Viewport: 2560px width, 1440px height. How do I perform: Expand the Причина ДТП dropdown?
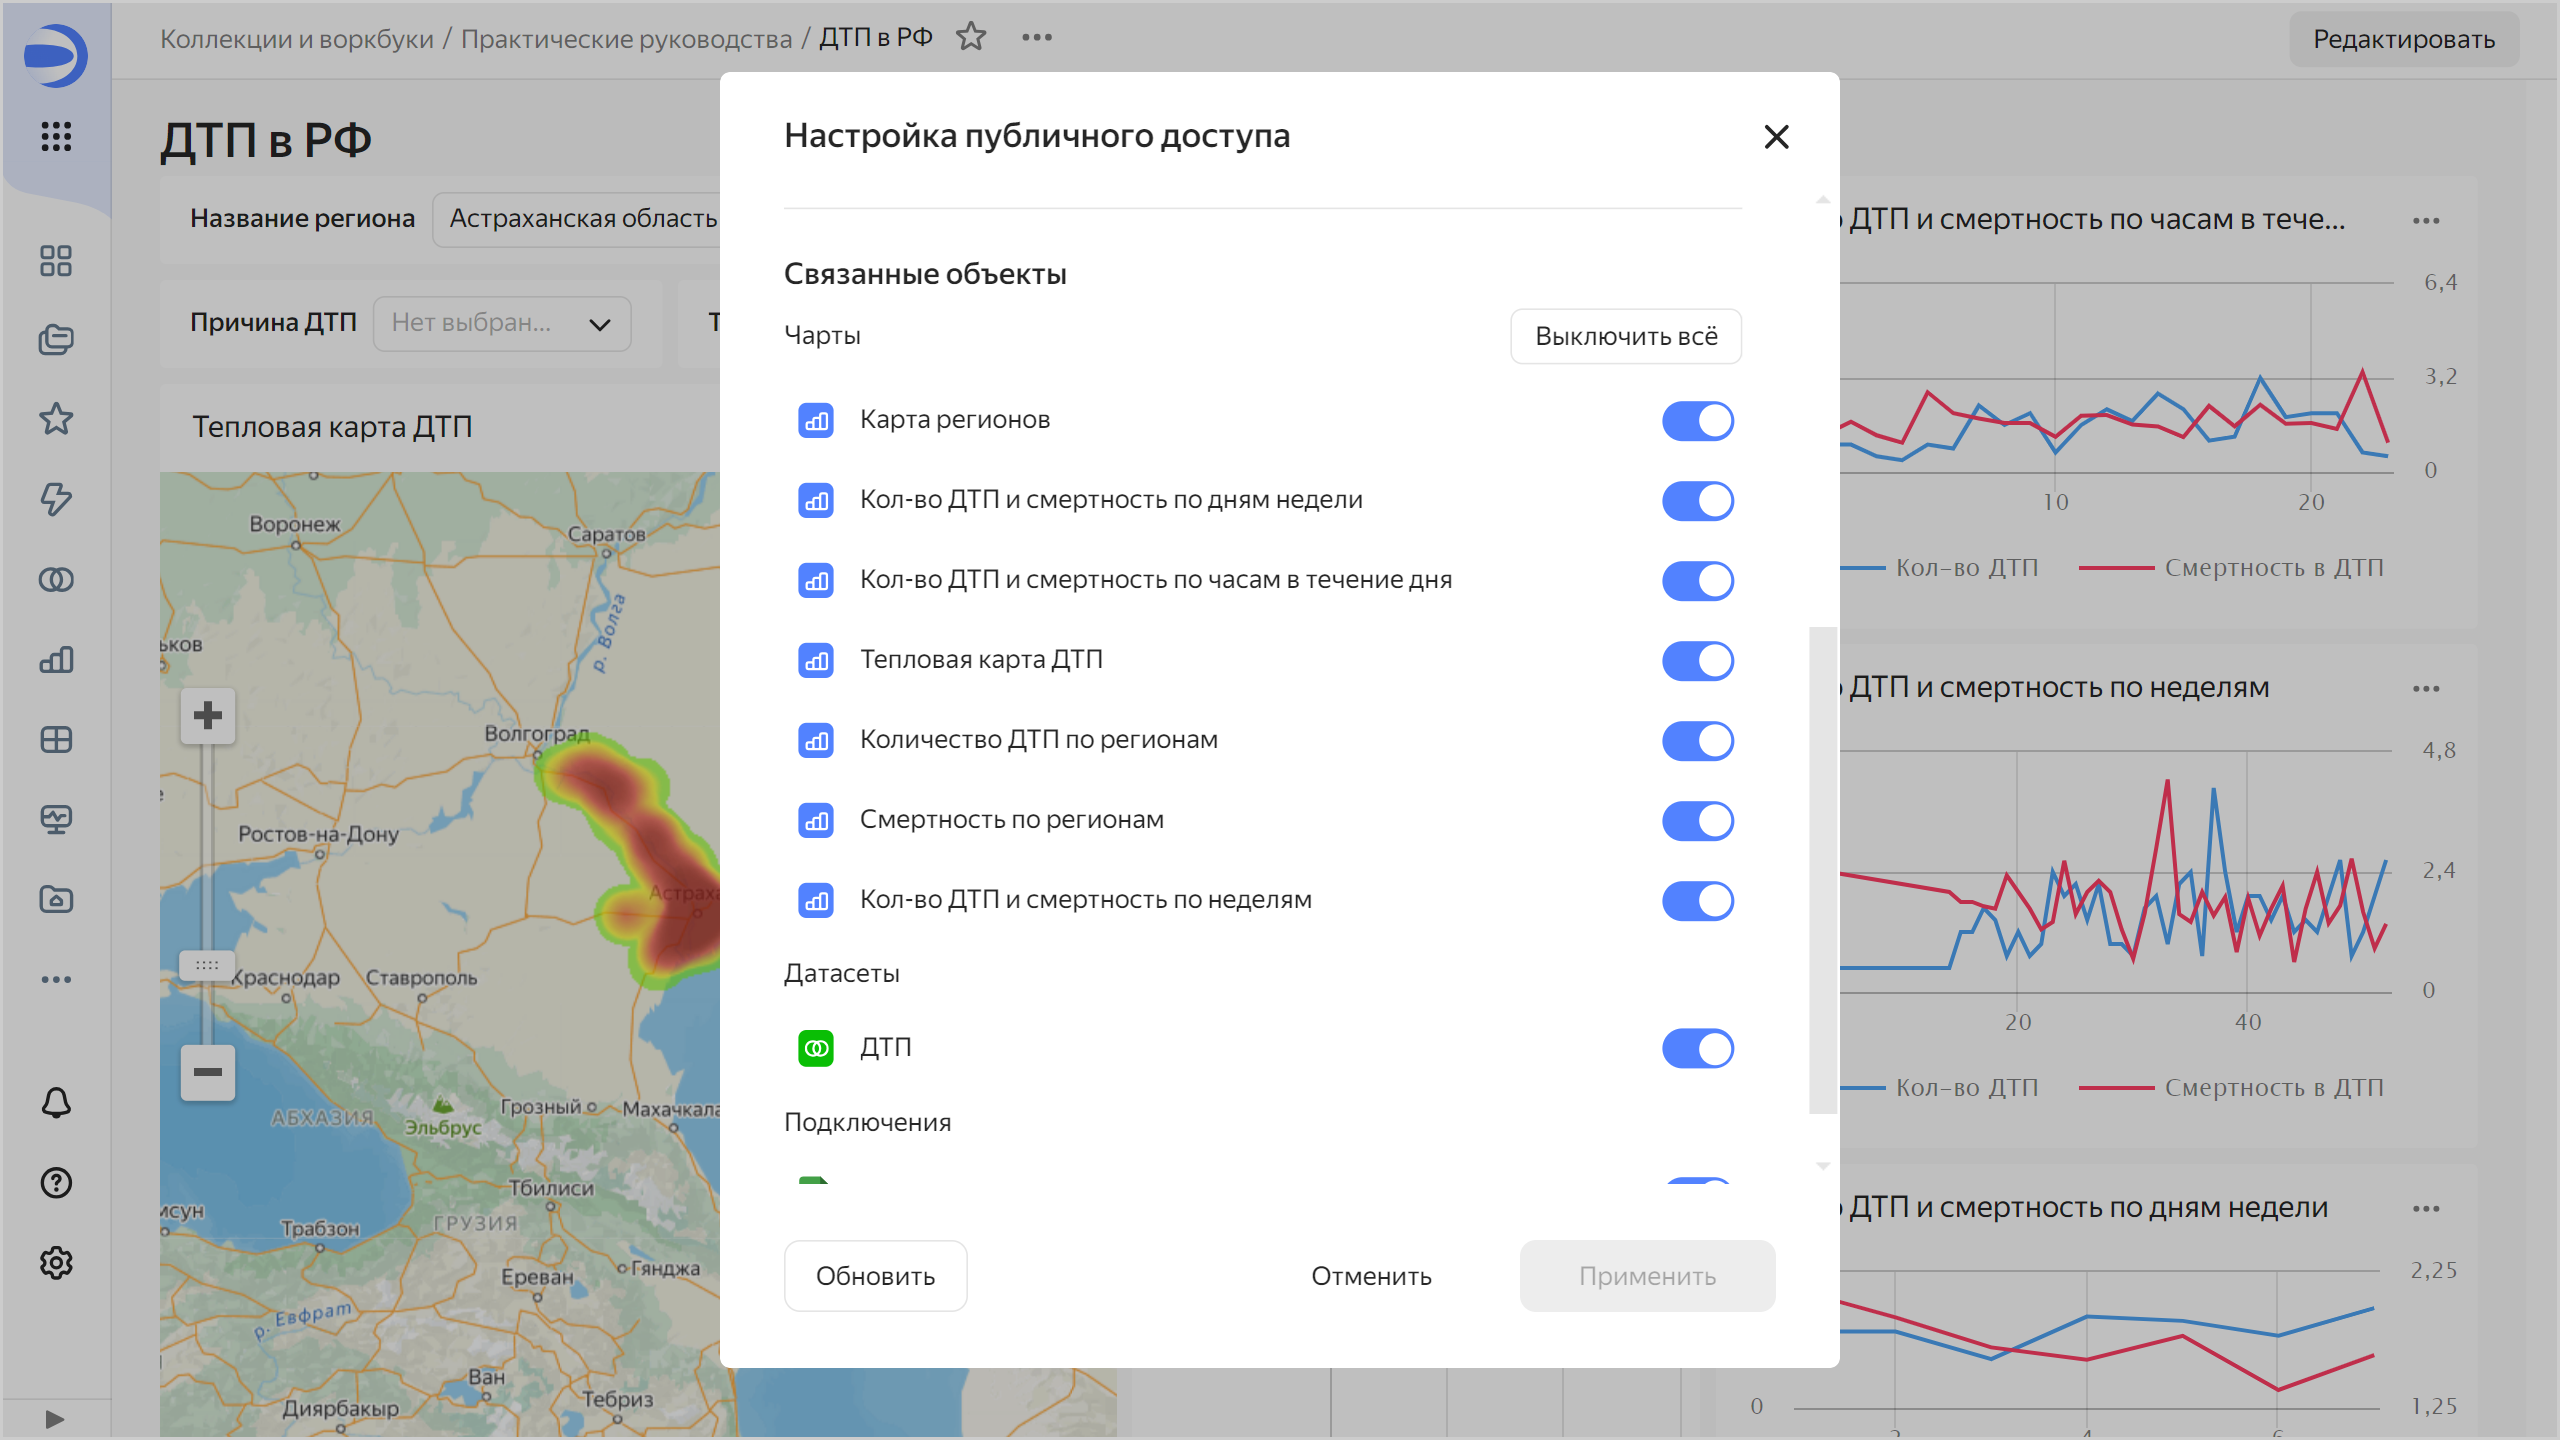[501, 323]
